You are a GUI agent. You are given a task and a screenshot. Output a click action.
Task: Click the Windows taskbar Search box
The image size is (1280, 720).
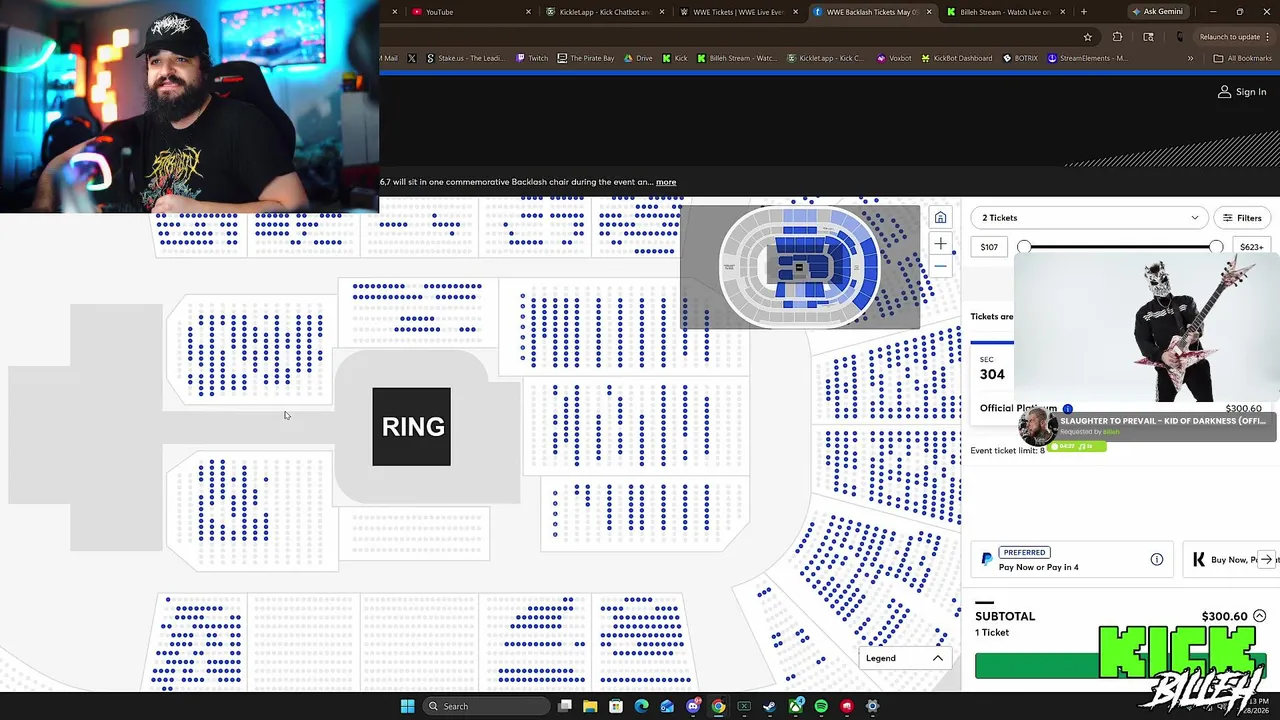click(x=485, y=706)
